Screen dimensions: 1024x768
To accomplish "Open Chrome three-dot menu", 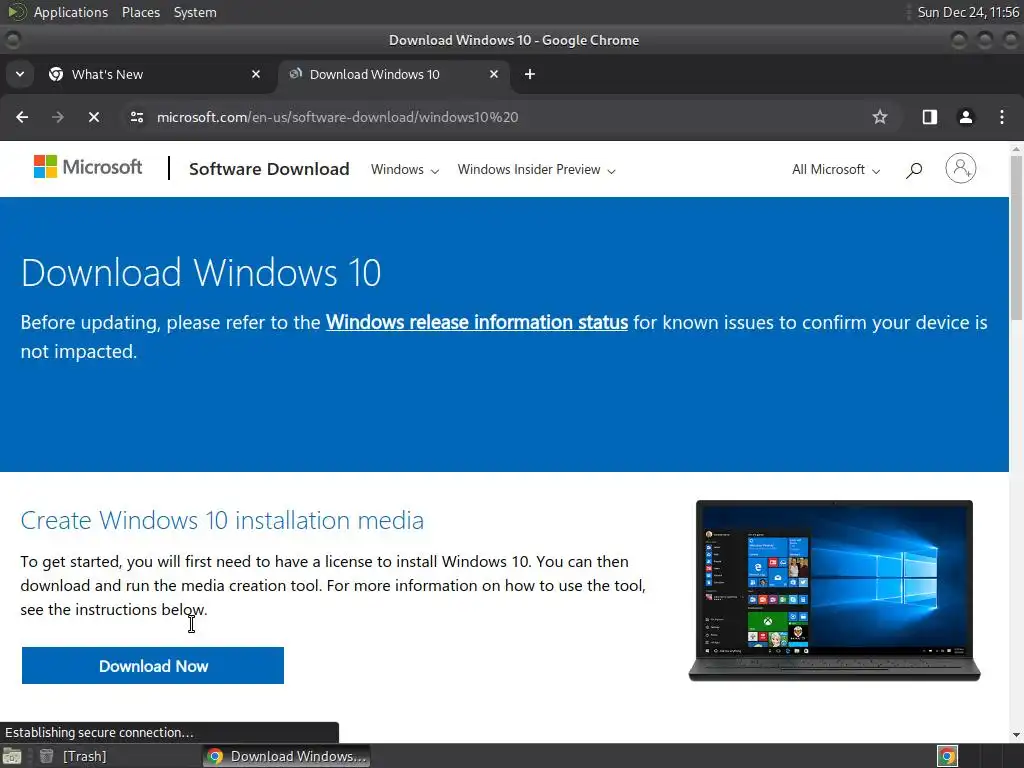I will (x=1002, y=117).
